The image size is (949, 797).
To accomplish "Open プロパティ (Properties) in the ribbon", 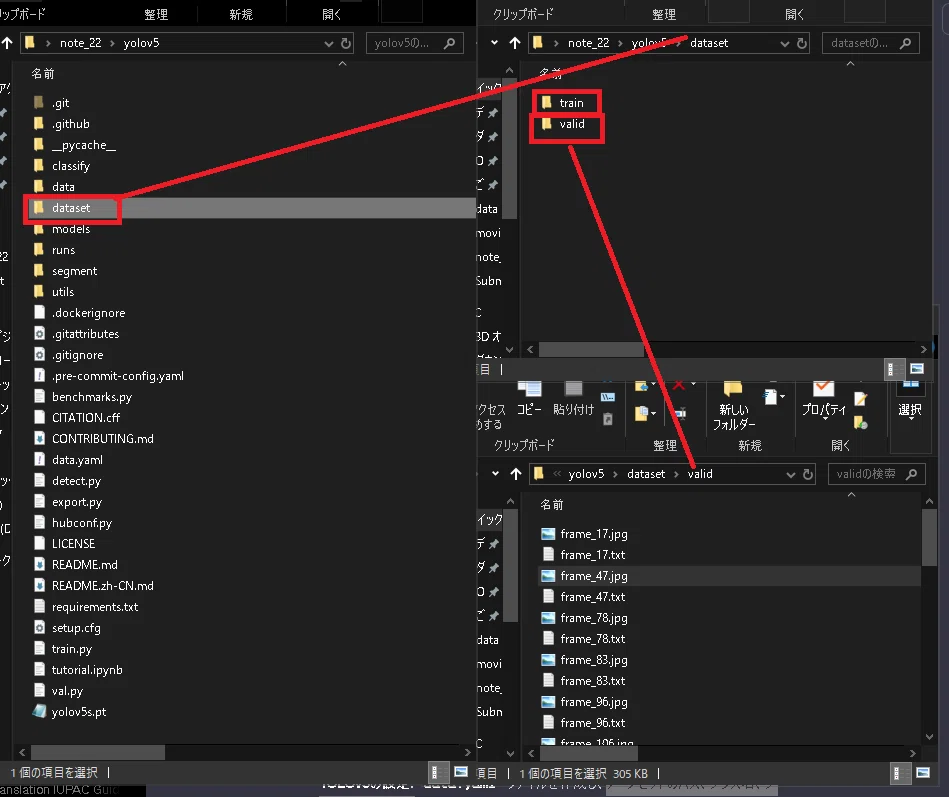I will [824, 399].
